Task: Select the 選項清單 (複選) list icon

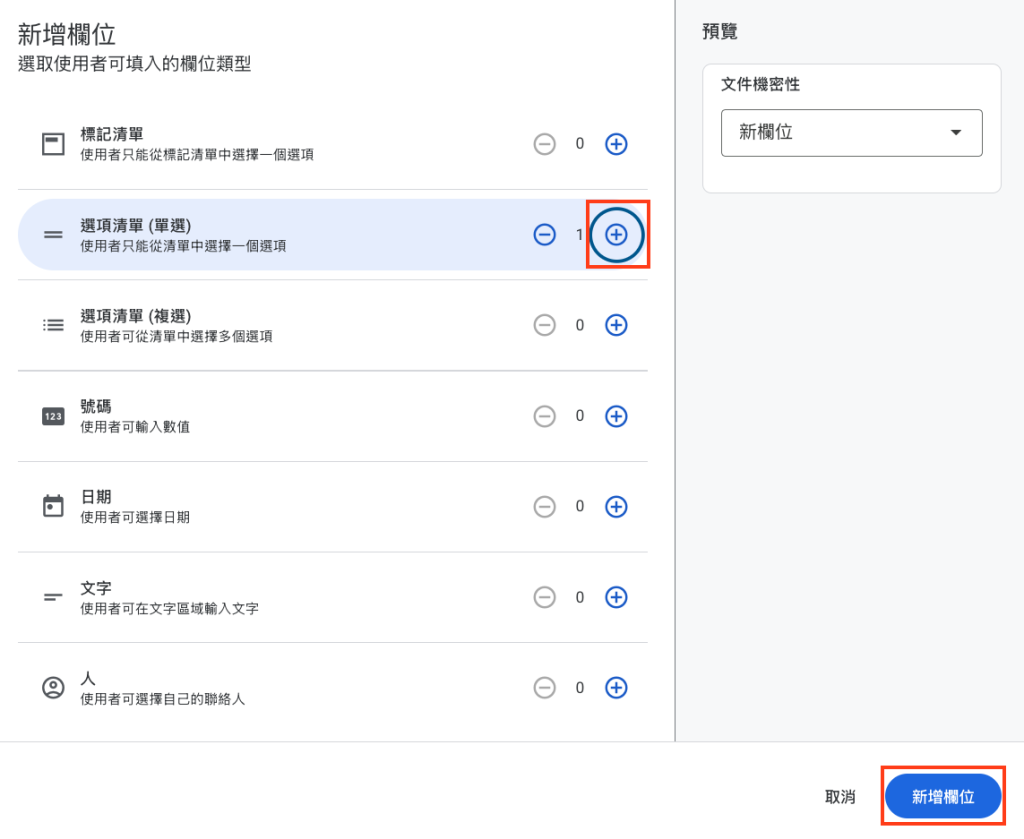Action: (53, 325)
